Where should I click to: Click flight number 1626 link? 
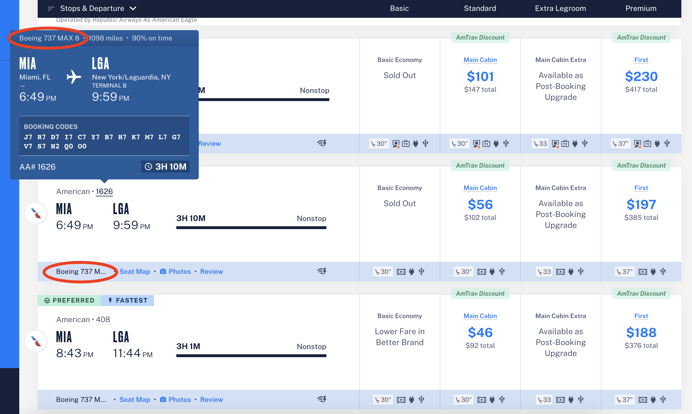coord(104,191)
